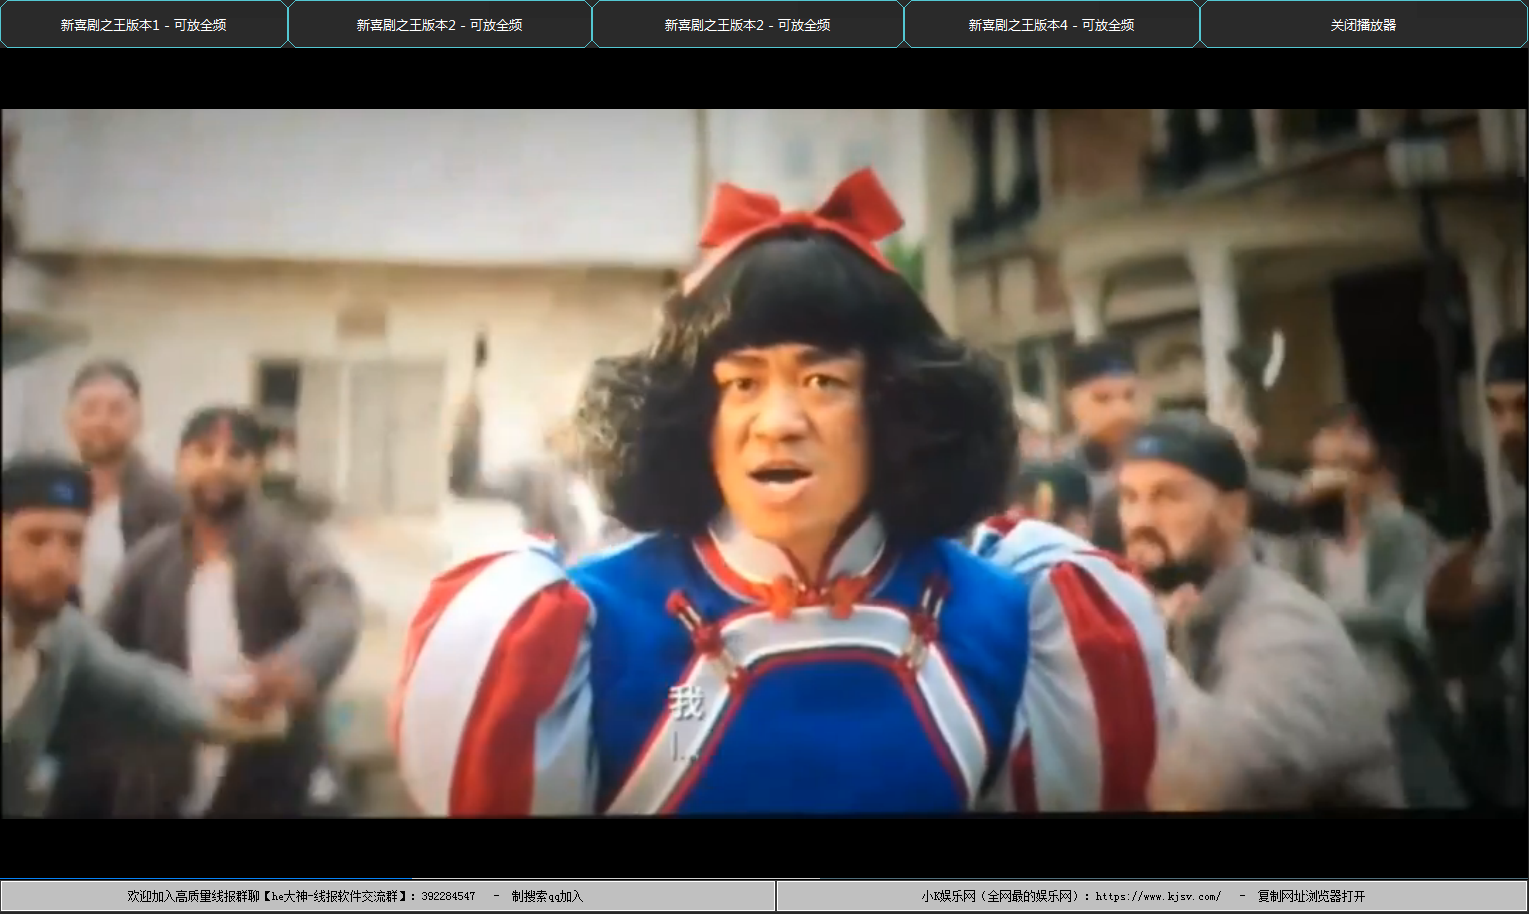Viewport: 1529px width, 914px height.
Task: Open the 小K娱乐网 www.kjsv.com link bar
Action: click(x=1152, y=896)
